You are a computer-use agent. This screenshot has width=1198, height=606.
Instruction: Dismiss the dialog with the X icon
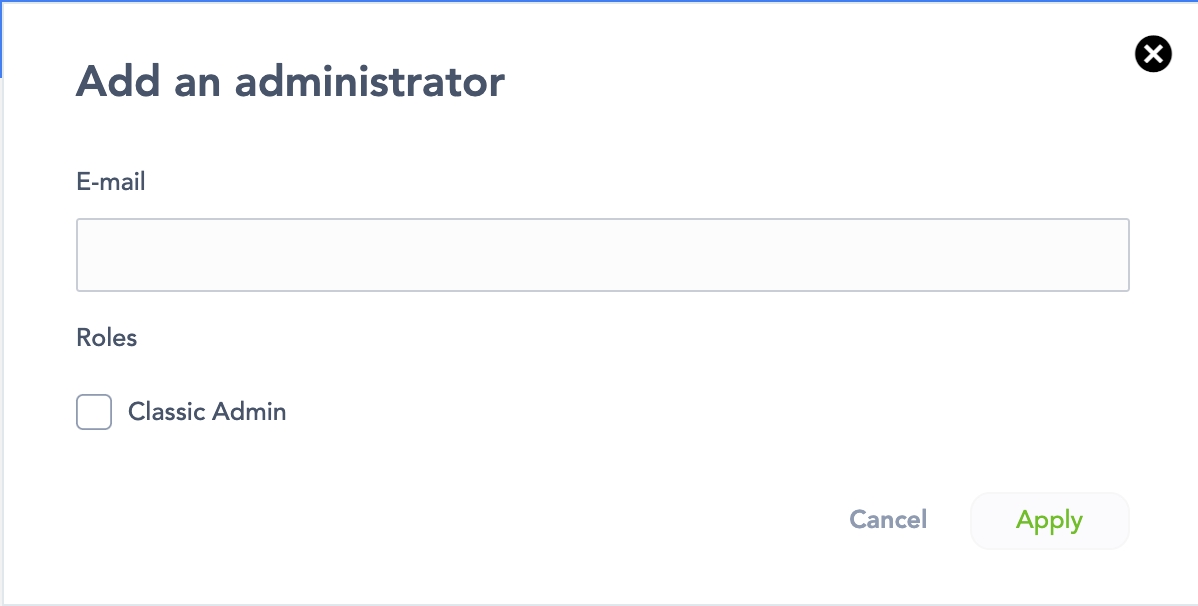[x=1153, y=54]
